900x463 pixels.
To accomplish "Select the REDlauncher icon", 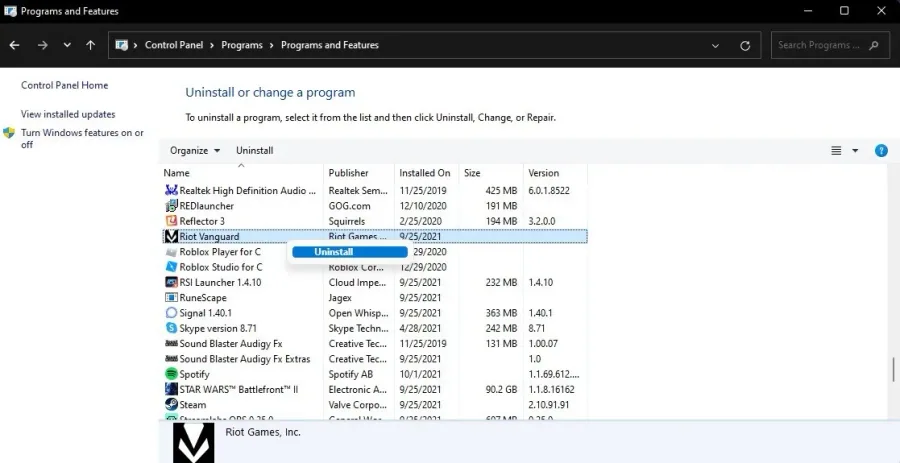I will pyautogui.click(x=171, y=206).
